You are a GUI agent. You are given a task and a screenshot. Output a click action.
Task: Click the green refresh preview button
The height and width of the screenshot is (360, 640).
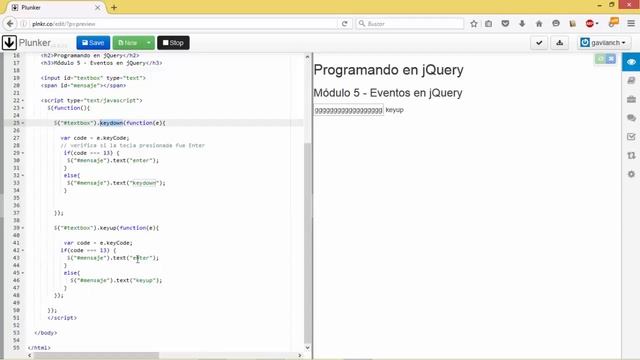600,59
